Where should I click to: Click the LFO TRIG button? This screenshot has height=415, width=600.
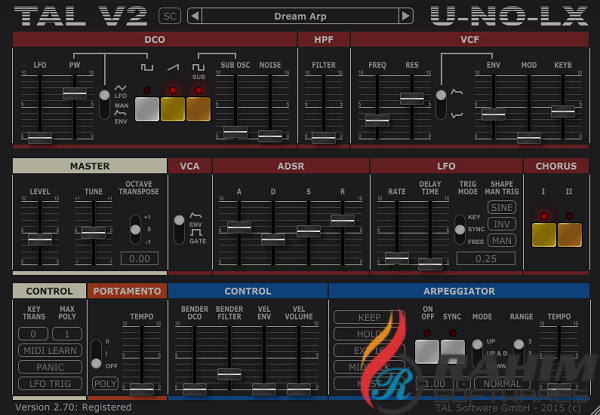pyautogui.click(x=50, y=384)
